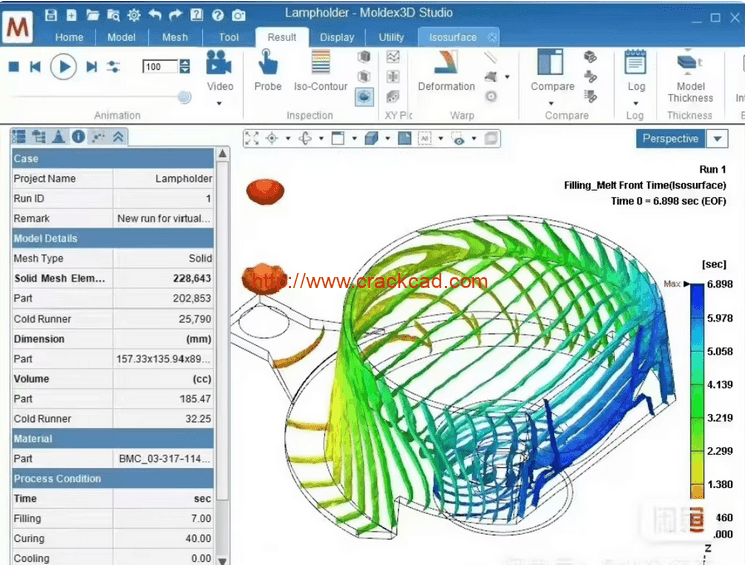Click the Video camera icon
The image size is (745, 565).
[219, 63]
